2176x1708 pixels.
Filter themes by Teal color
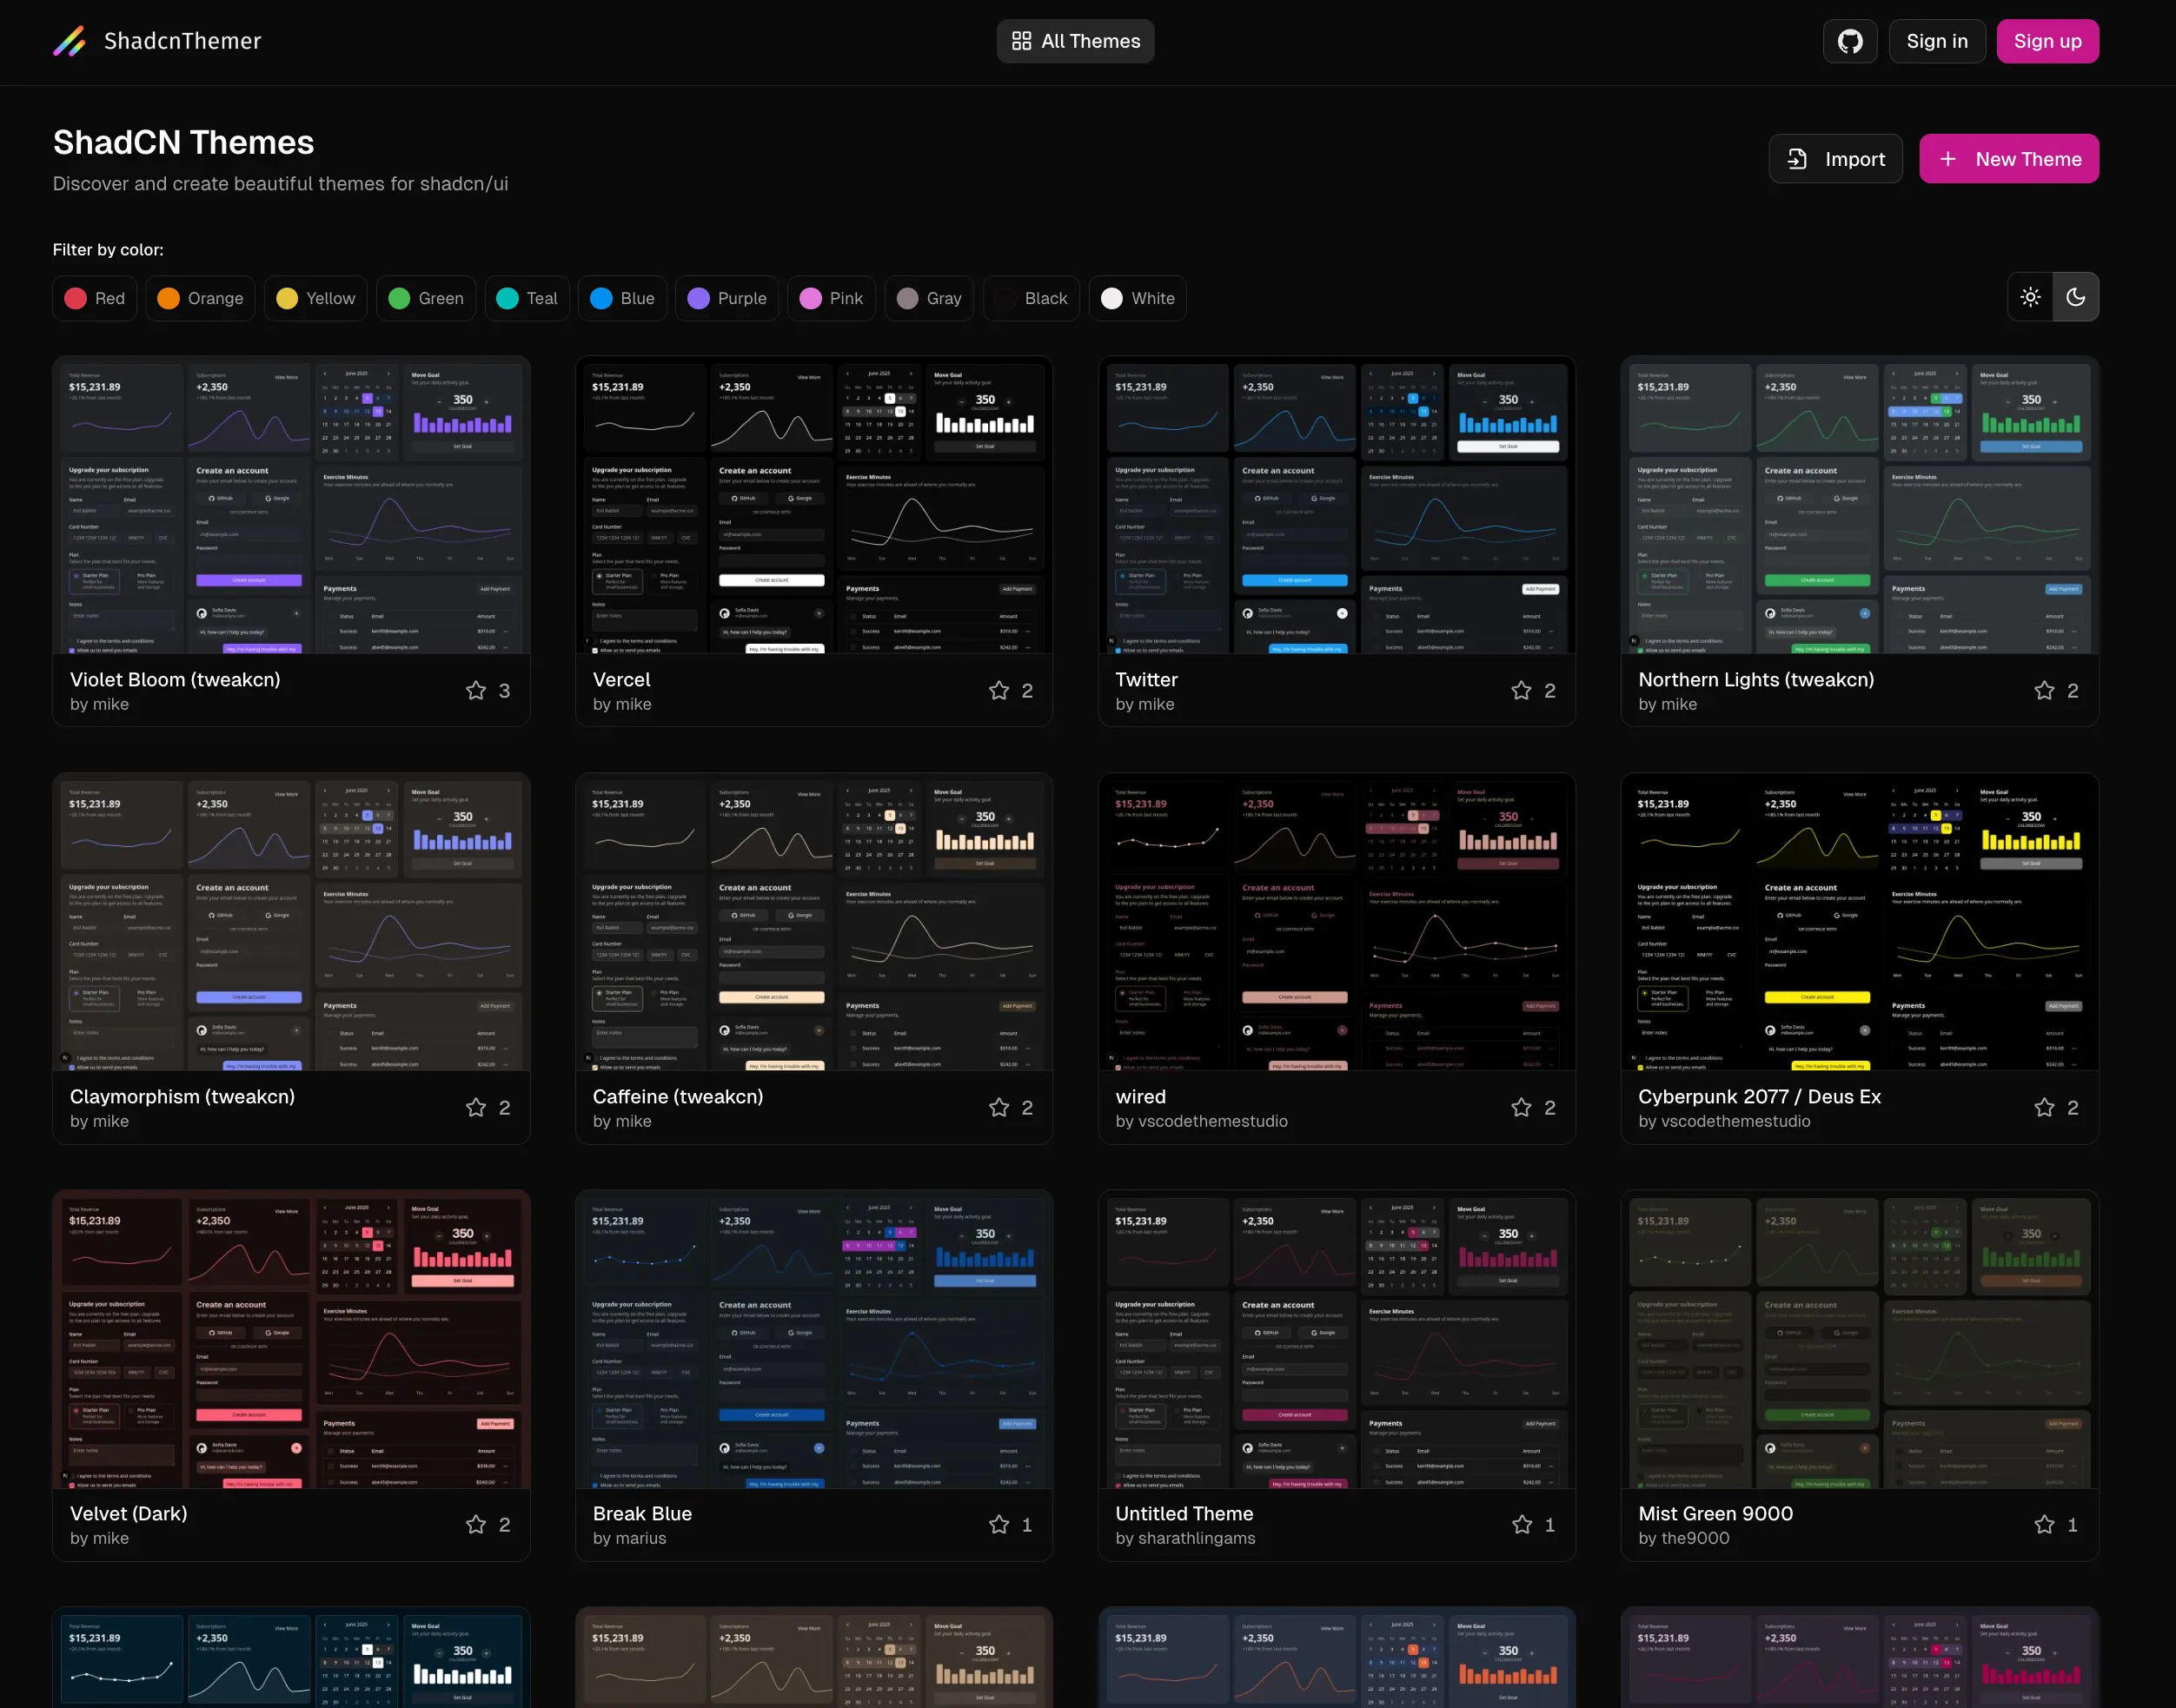527,298
